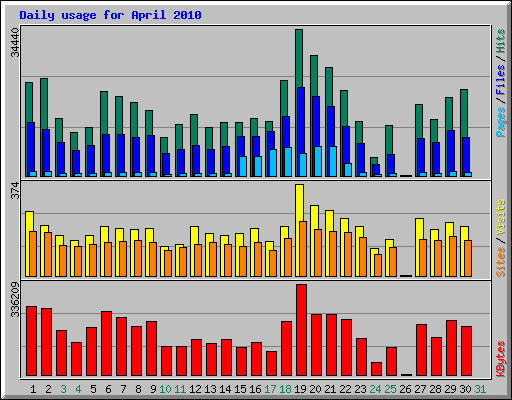Click day label 2 on the x-axis

click(48, 389)
